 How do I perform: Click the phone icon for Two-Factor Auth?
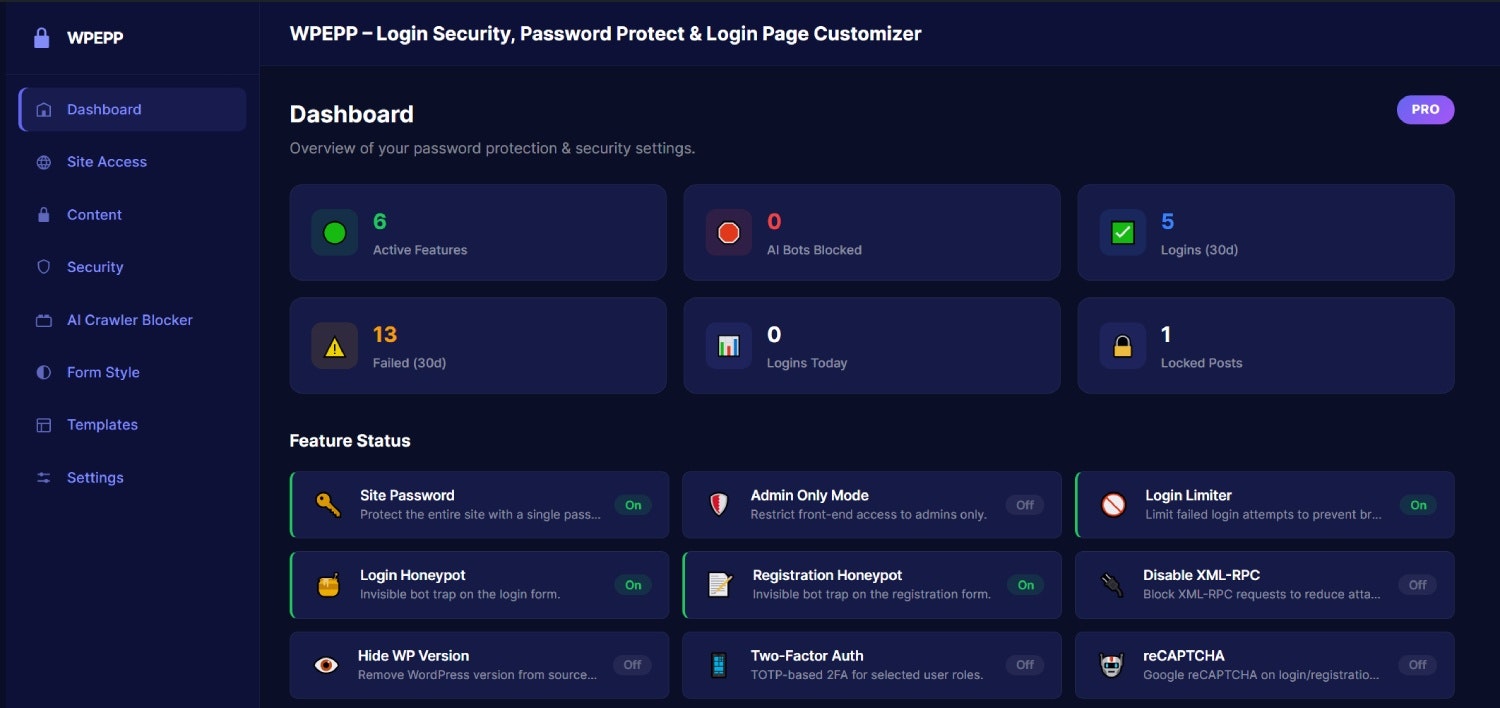pyautogui.click(x=718, y=665)
